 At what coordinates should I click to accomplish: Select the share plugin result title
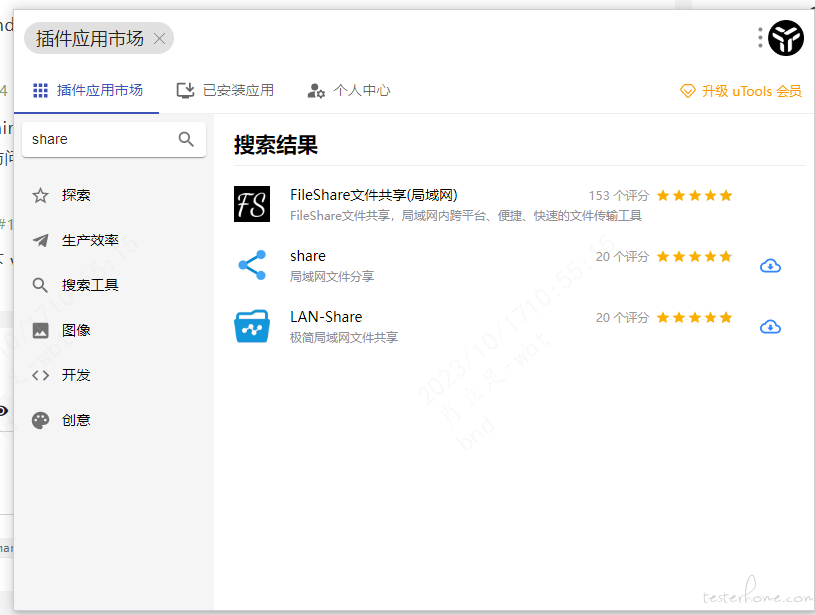308,256
